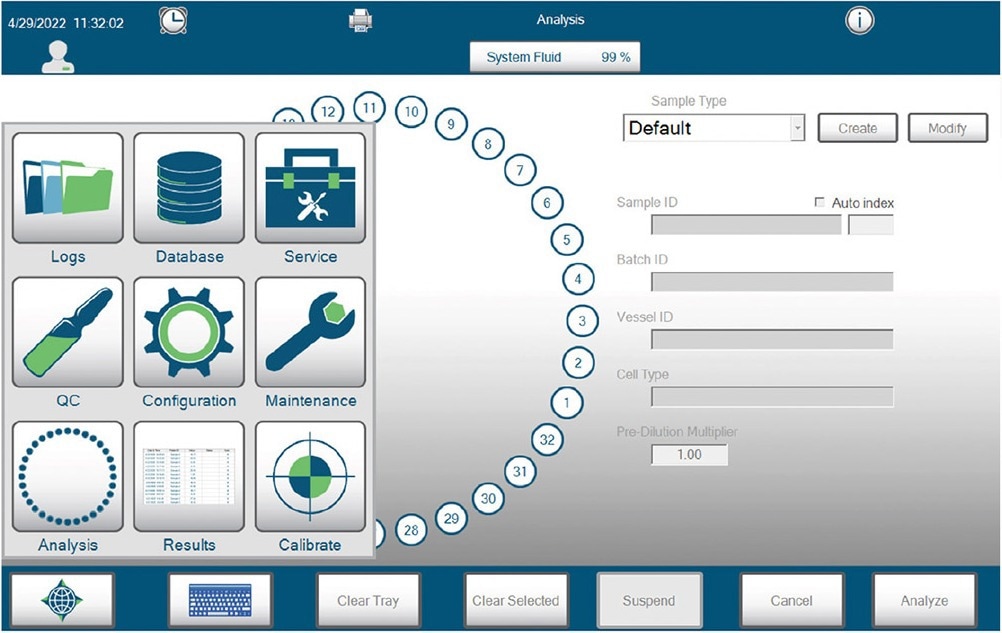
Task: Click Clear Tray at the bottom
Action: click(x=365, y=600)
